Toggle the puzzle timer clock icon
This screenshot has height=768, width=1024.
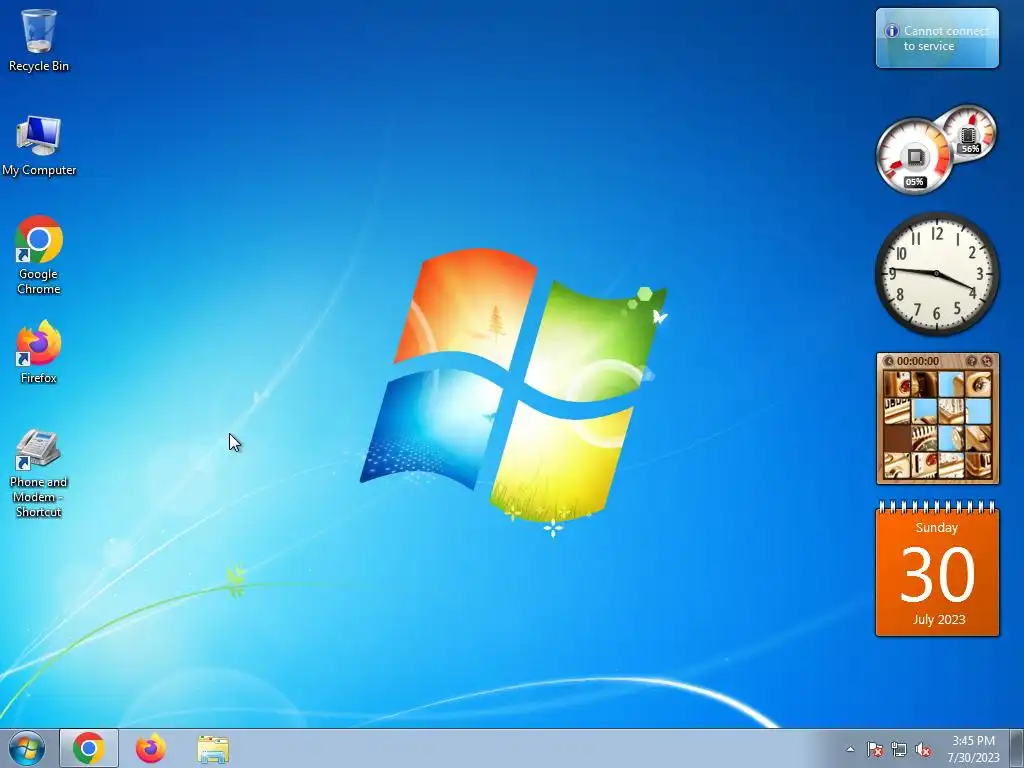click(x=888, y=361)
